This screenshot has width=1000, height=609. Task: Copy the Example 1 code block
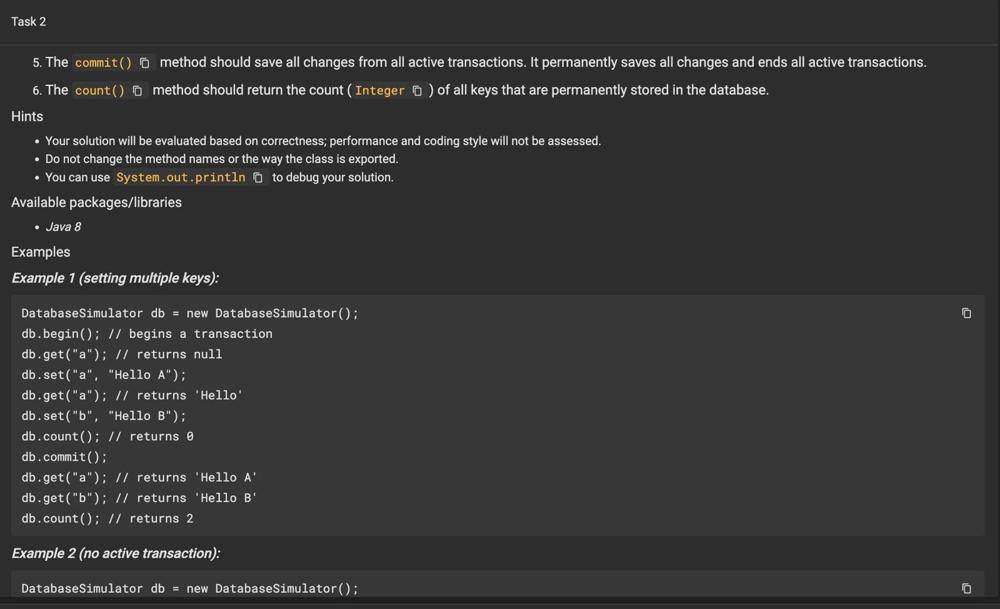[x=966, y=313]
